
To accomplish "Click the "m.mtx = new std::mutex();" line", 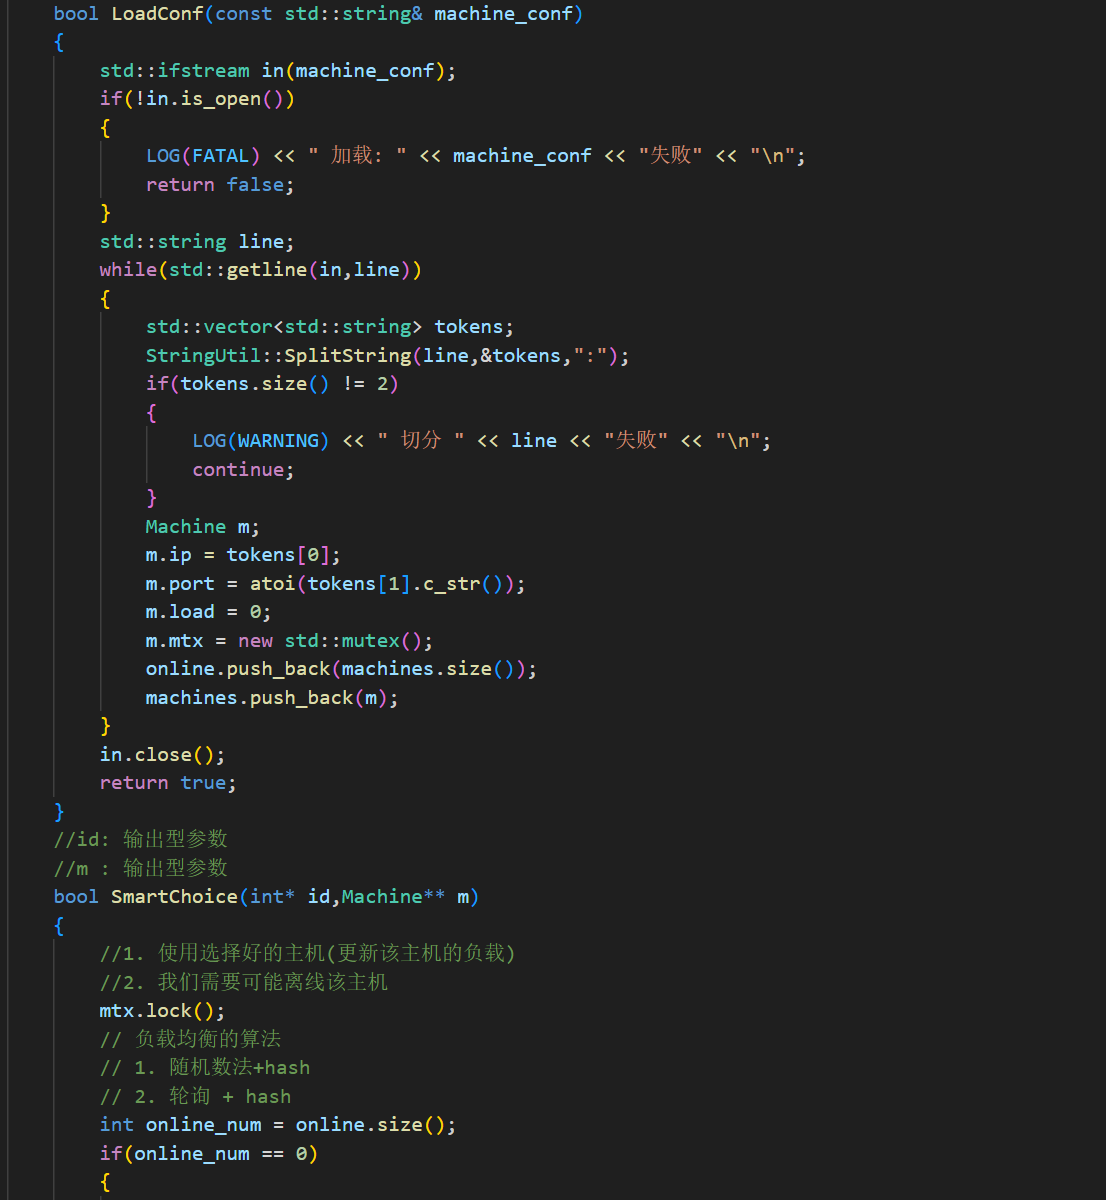I will (289, 641).
